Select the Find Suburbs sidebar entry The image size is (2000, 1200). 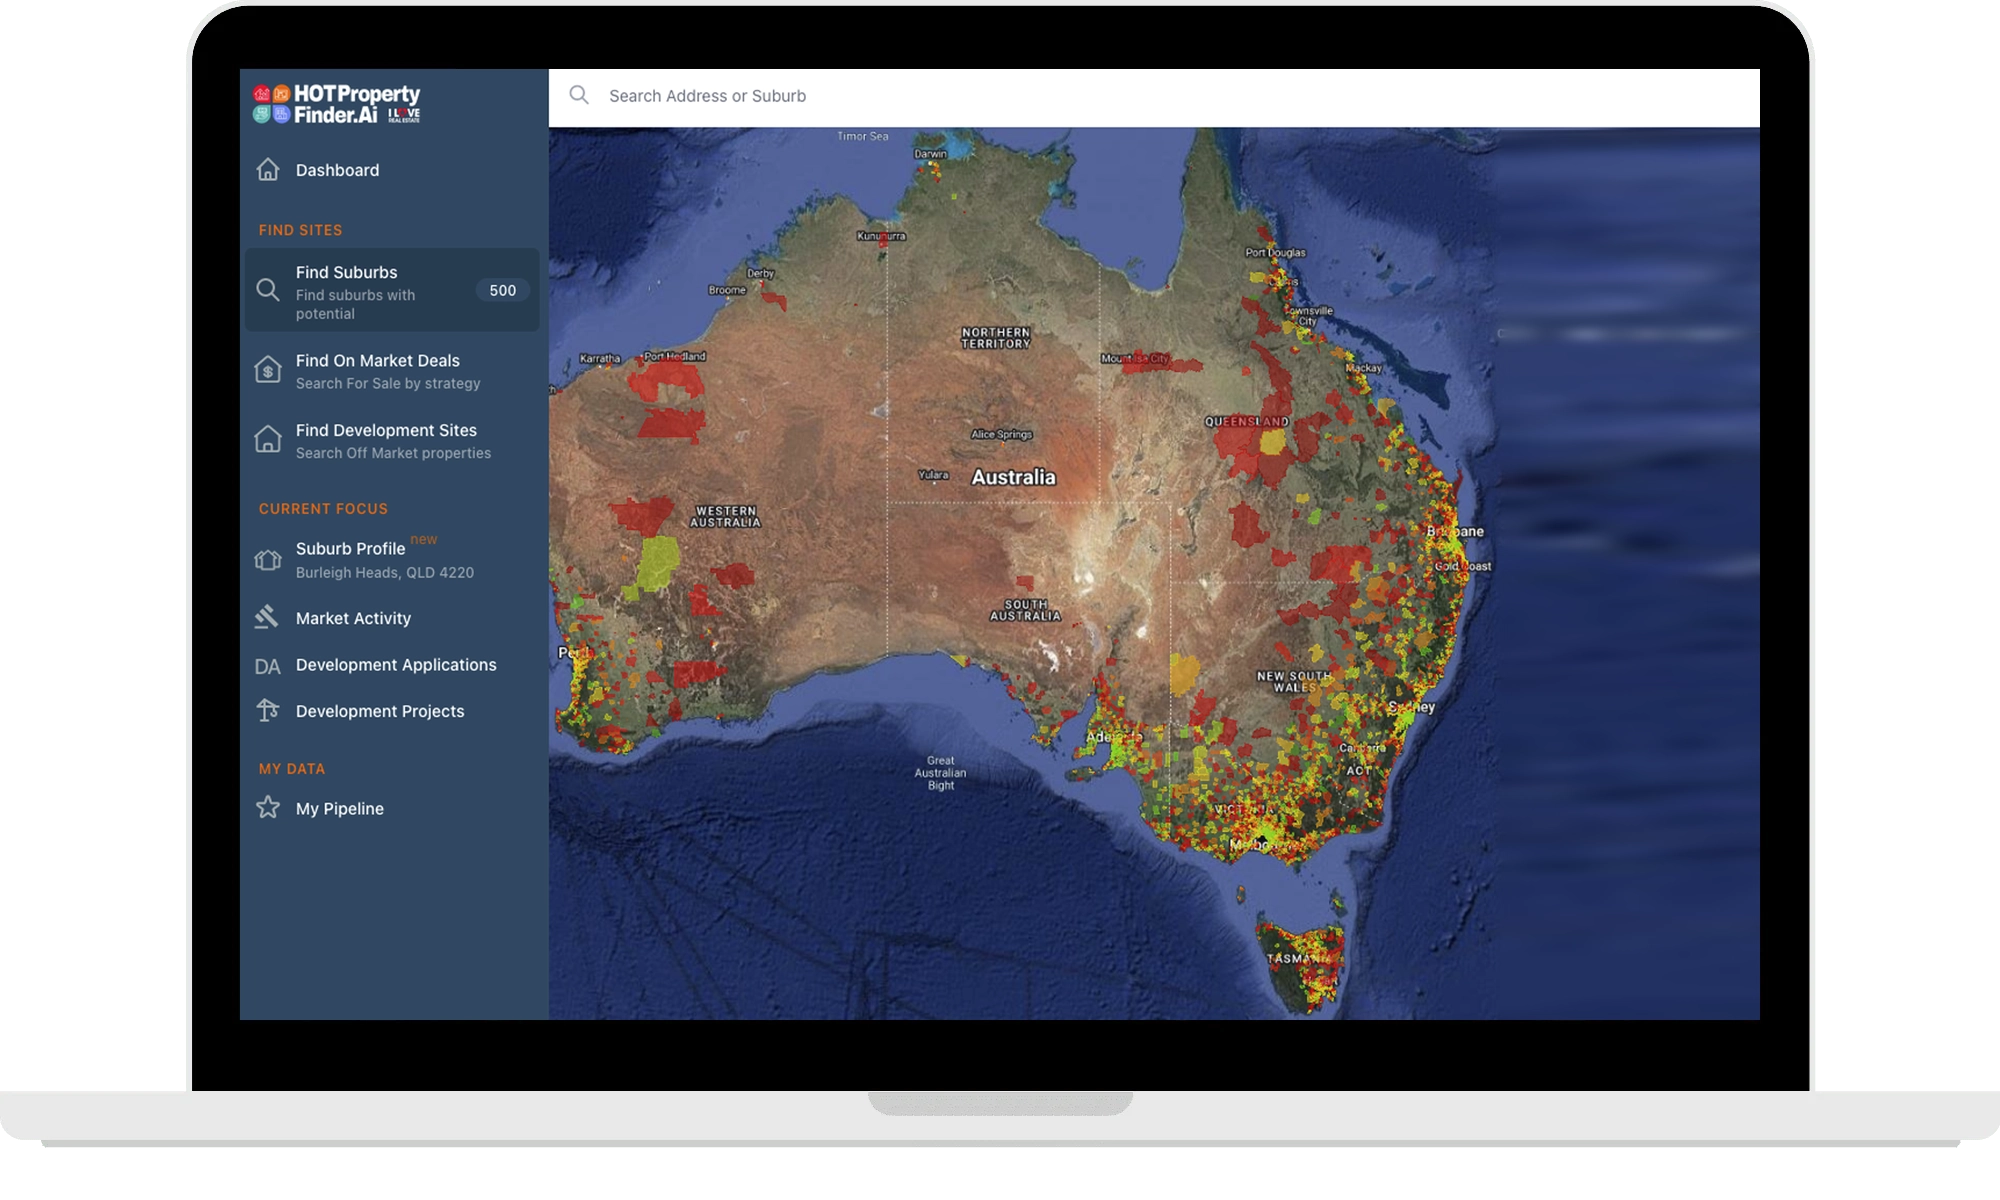click(x=345, y=272)
